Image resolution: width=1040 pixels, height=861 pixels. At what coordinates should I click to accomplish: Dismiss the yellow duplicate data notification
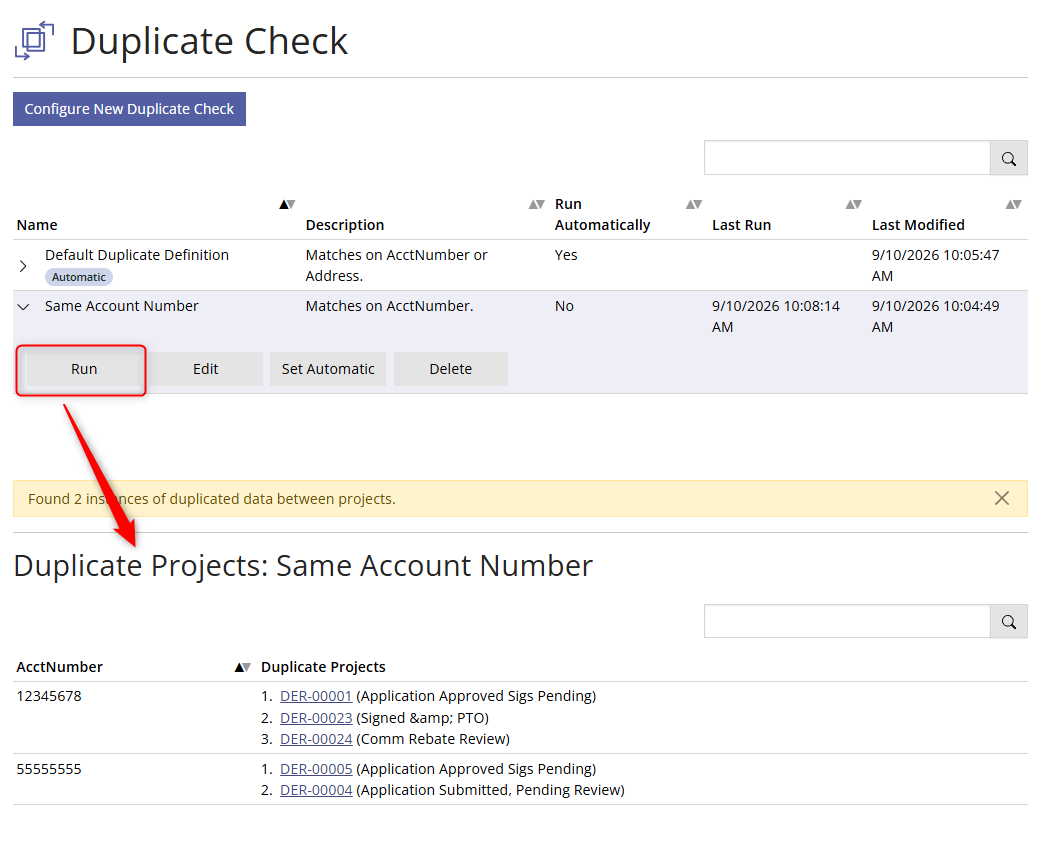coord(1002,498)
